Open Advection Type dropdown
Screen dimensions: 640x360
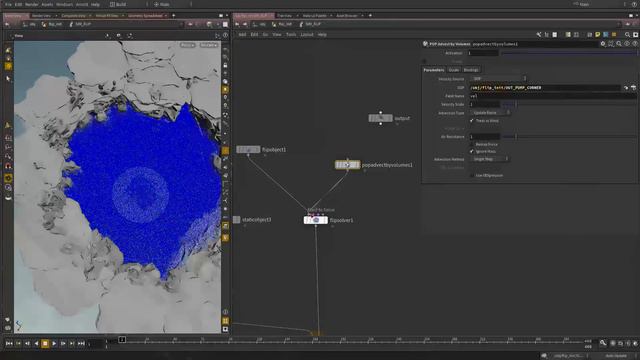tap(490, 113)
